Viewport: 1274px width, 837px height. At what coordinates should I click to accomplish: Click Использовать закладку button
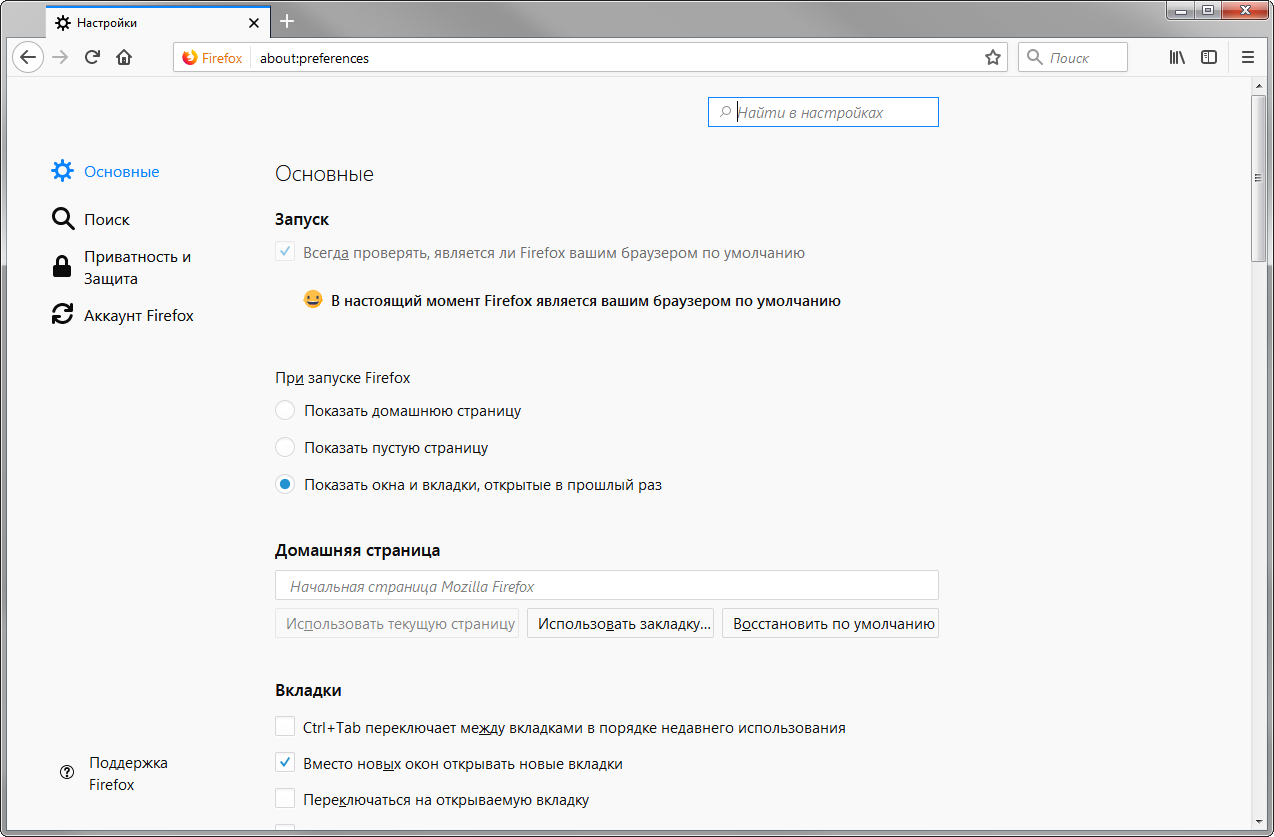pyautogui.click(x=620, y=623)
